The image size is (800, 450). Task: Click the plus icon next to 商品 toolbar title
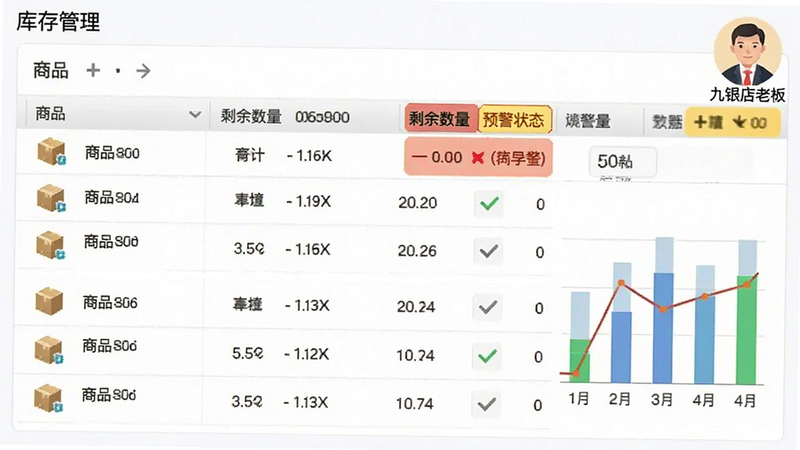pos(93,70)
